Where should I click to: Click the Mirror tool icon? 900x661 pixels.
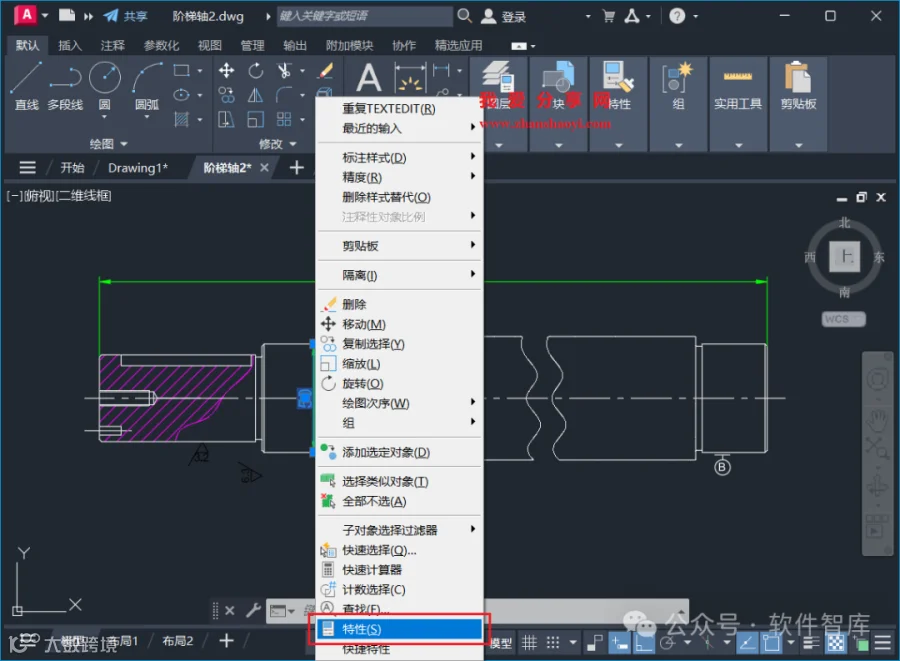255,95
